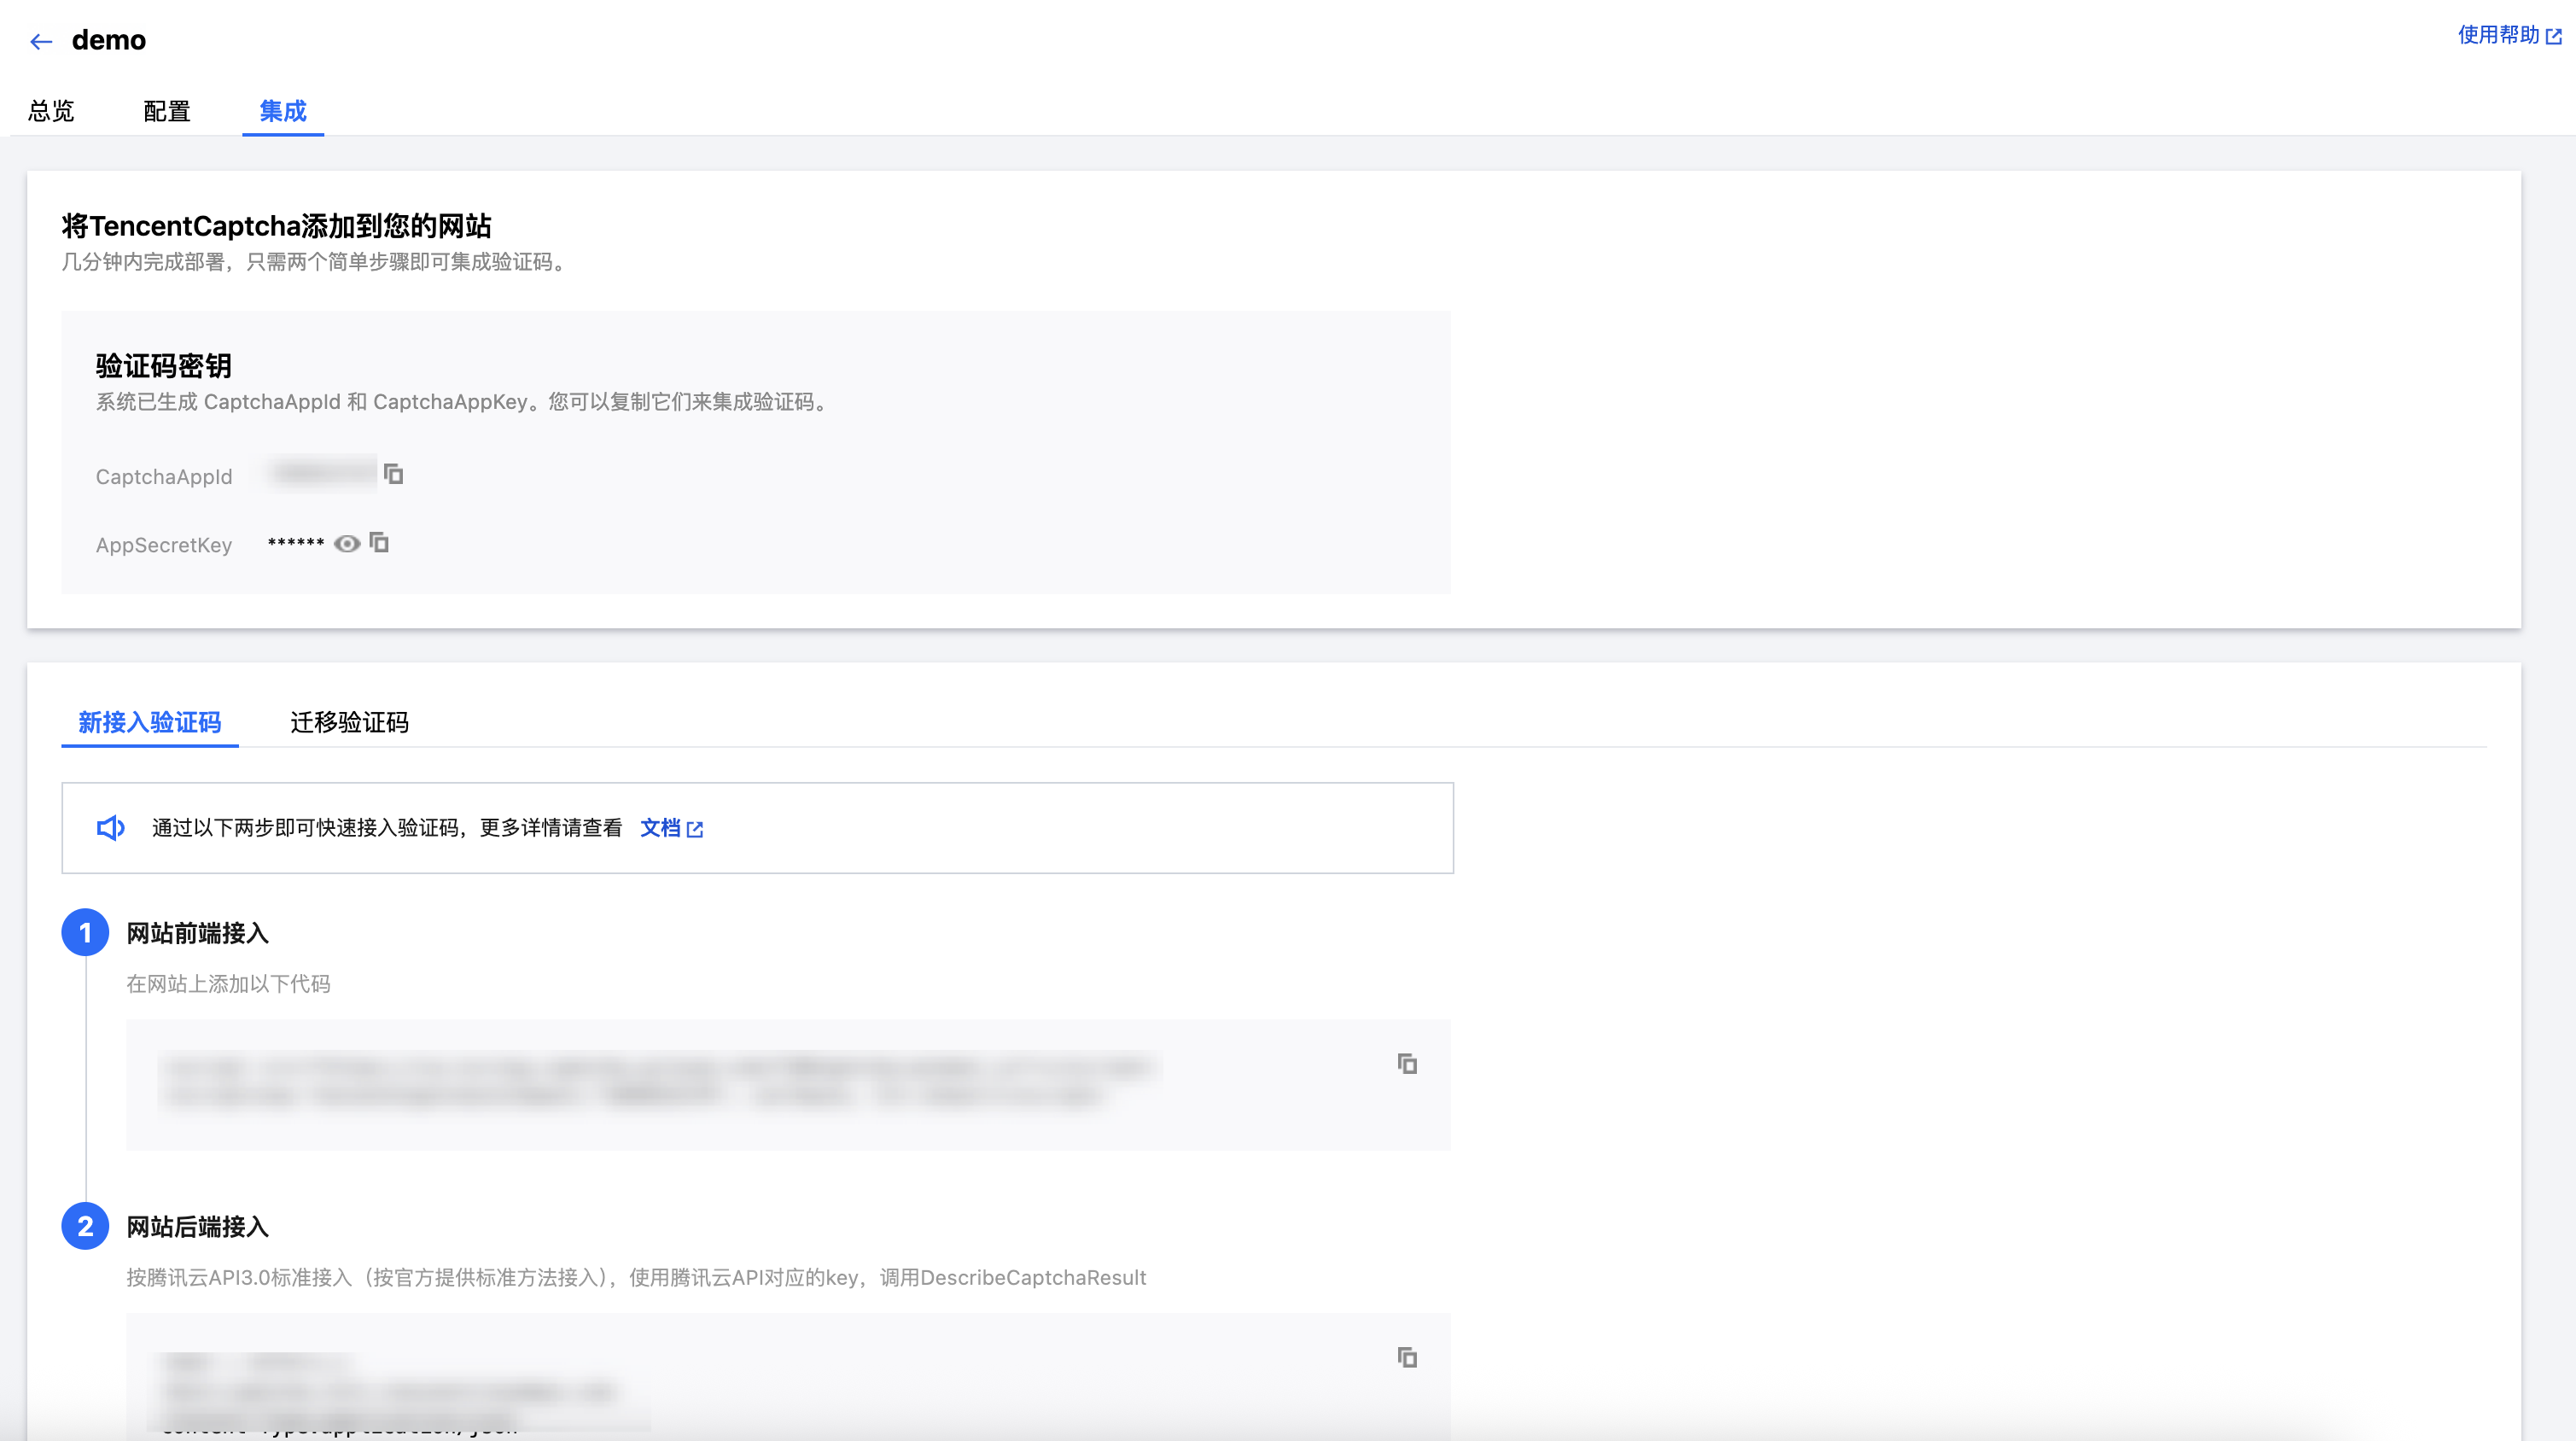This screenshot has height=1441, width=2576.
Task: Click the 网站后端接入 step heading
Action: pos(197,1227)
